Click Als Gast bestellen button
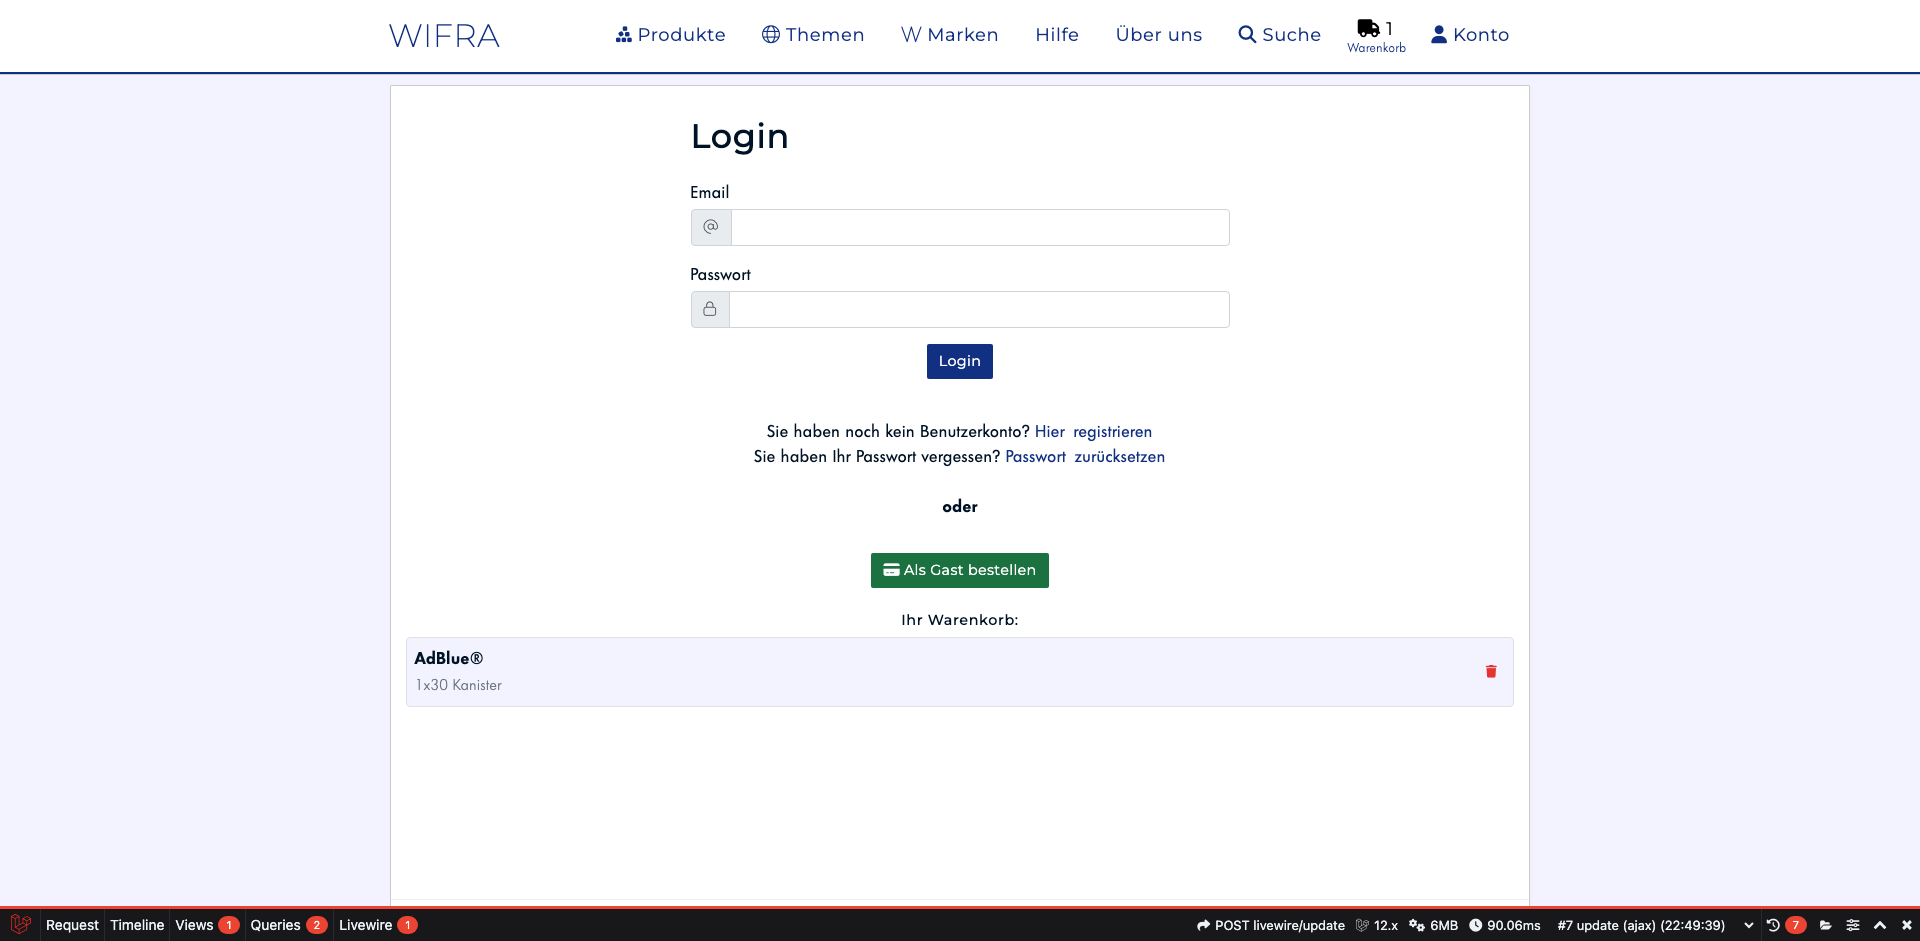The height and width of the screenshot is (941, 1920). [959, 570]
